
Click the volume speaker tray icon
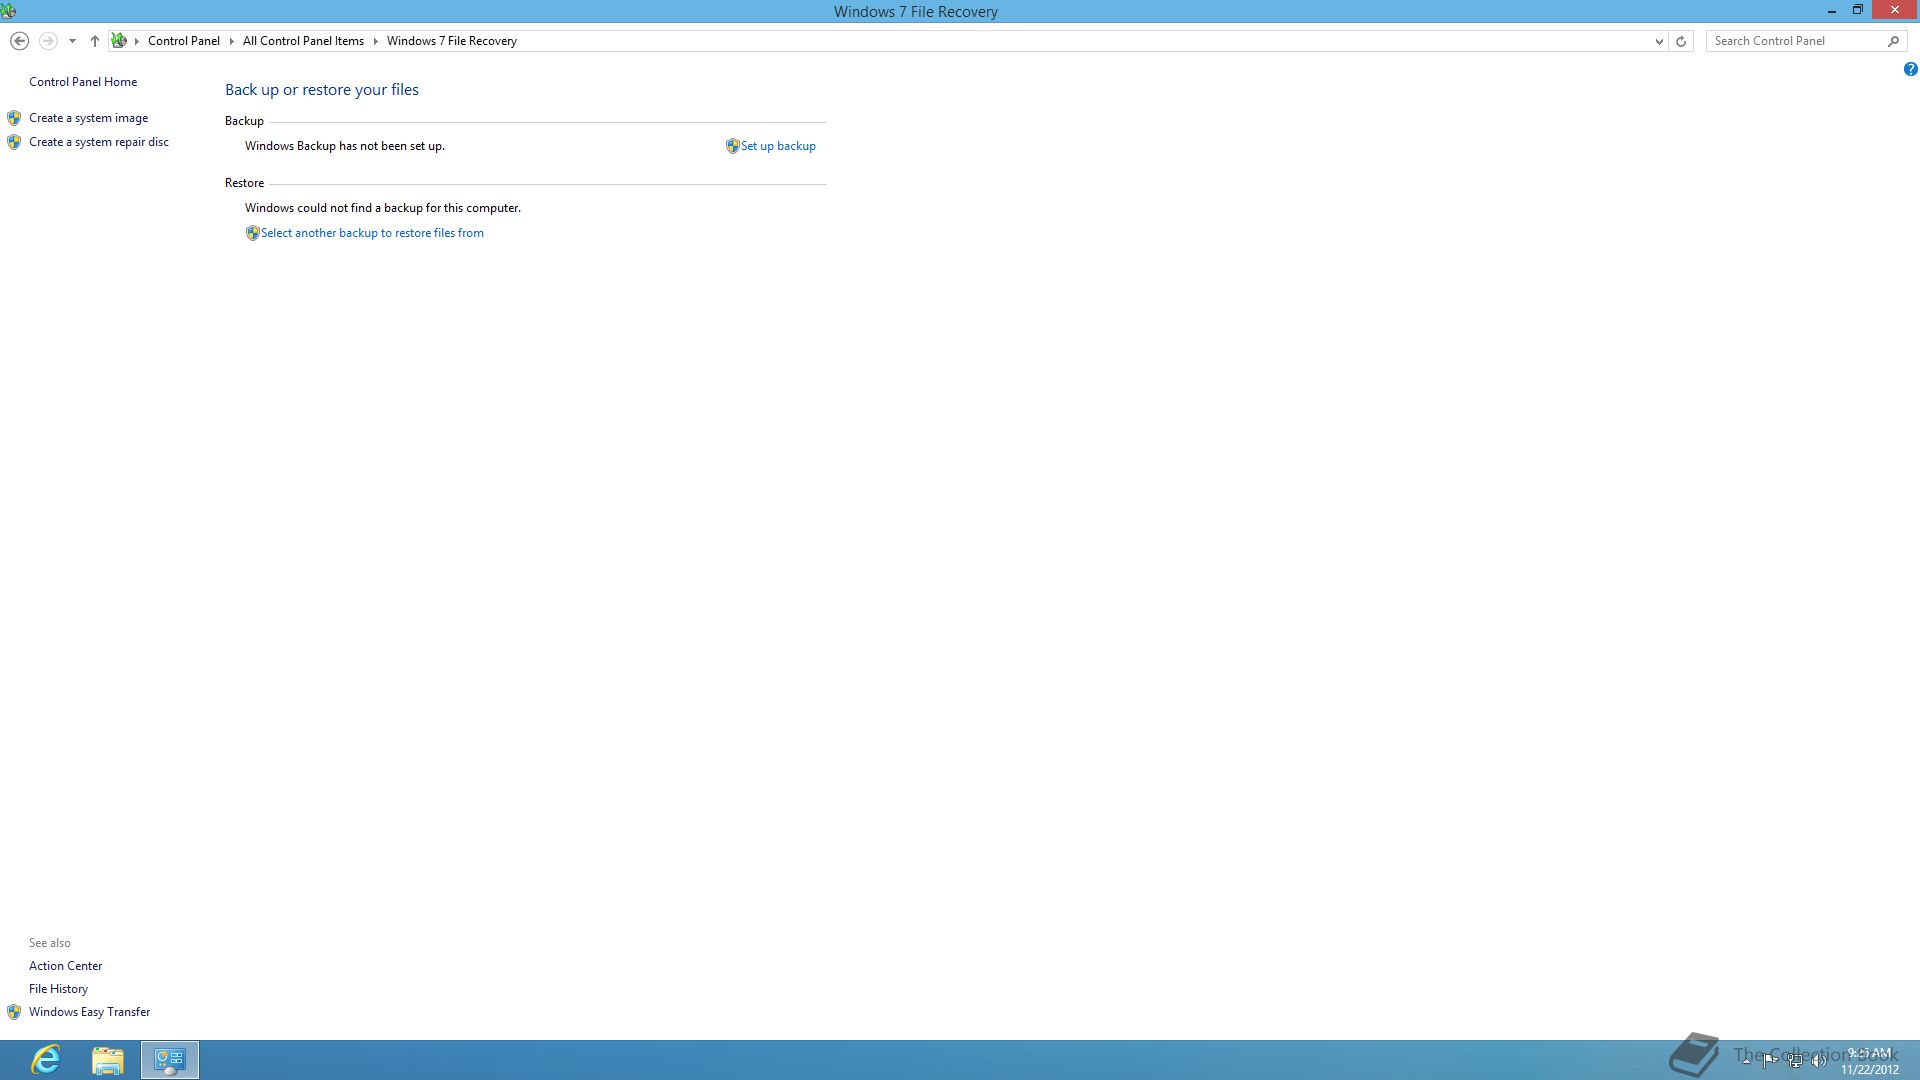pos(1819,1061)
